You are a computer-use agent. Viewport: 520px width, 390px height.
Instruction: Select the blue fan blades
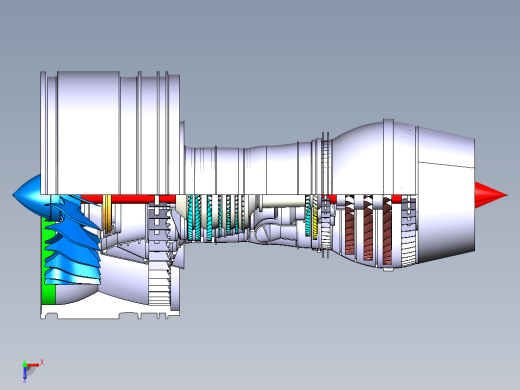pos(72,240)
